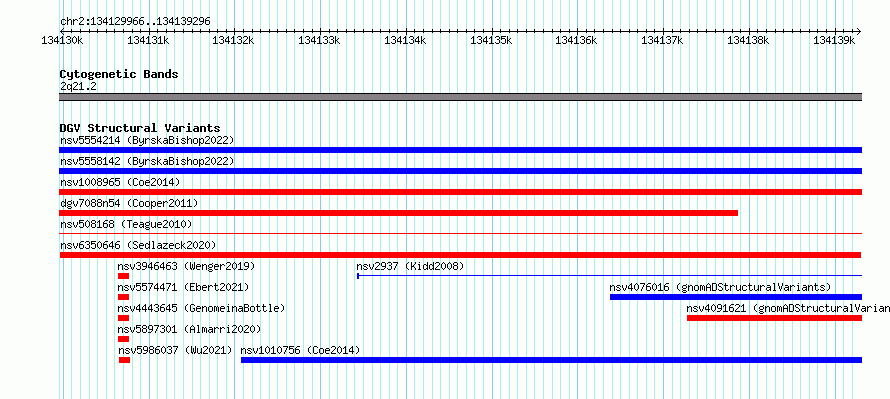The height and width of the screenshot is (399, 890).
Task: Open nsv5897301 (Almarri2020) label
Action: pyautogui.click(x=189, y=329)
